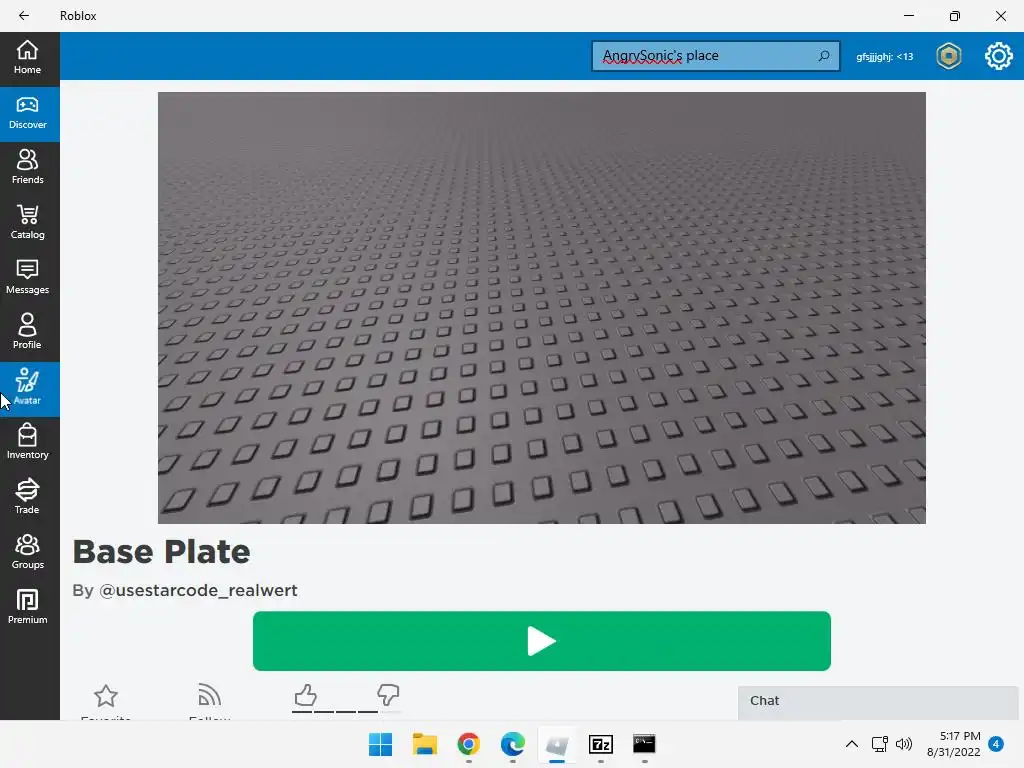Click the Base Plate game thumbnail
The width and height of the screenshot is (1024, 768).
[x=541, y=308]
